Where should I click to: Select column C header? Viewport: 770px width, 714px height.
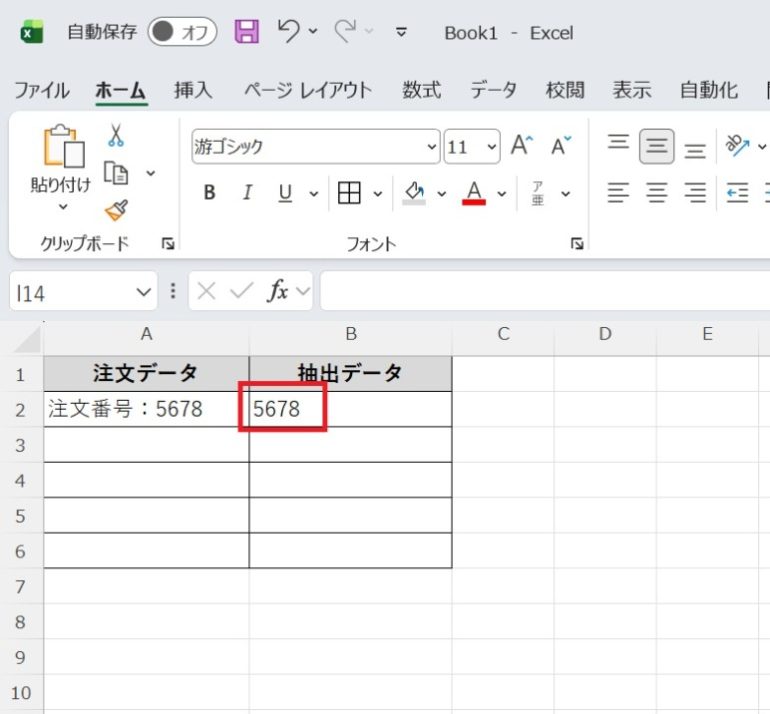(503, 334)
